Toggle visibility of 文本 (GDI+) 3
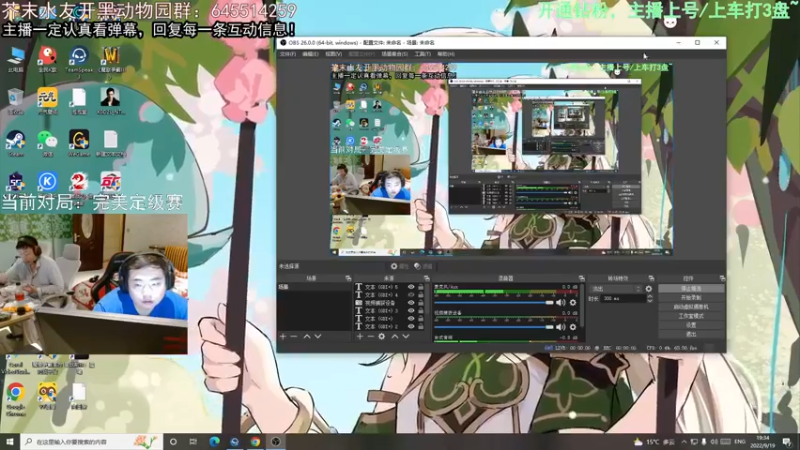 pos(411,311)
